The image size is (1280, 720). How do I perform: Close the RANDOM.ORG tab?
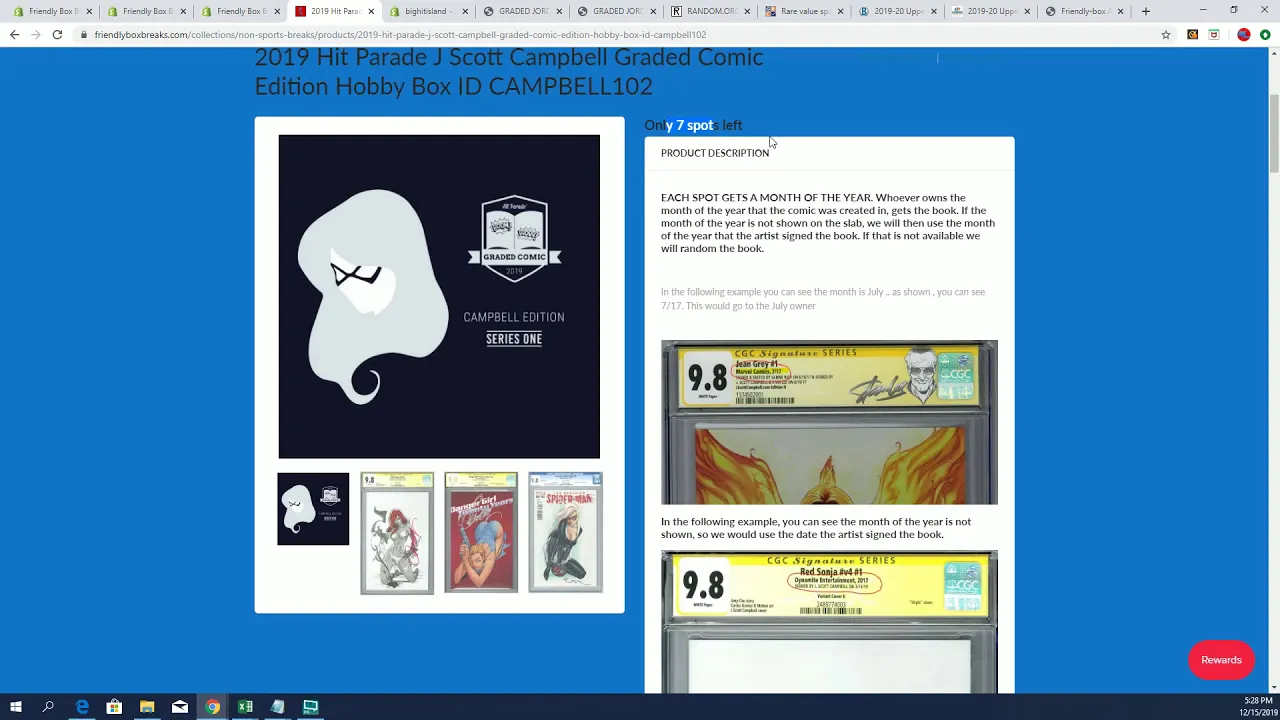coord(746,11)
